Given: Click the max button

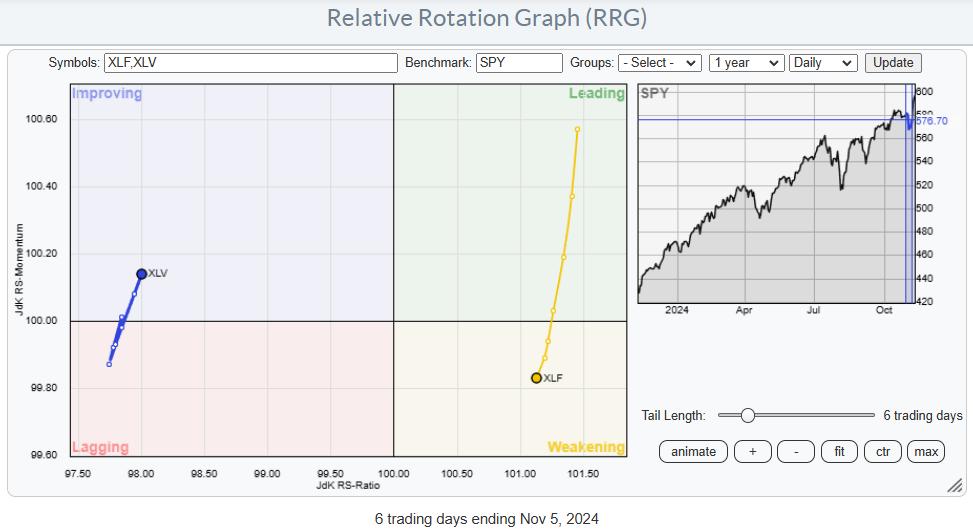Looking at the screenshot, I should tap(926, 452).
